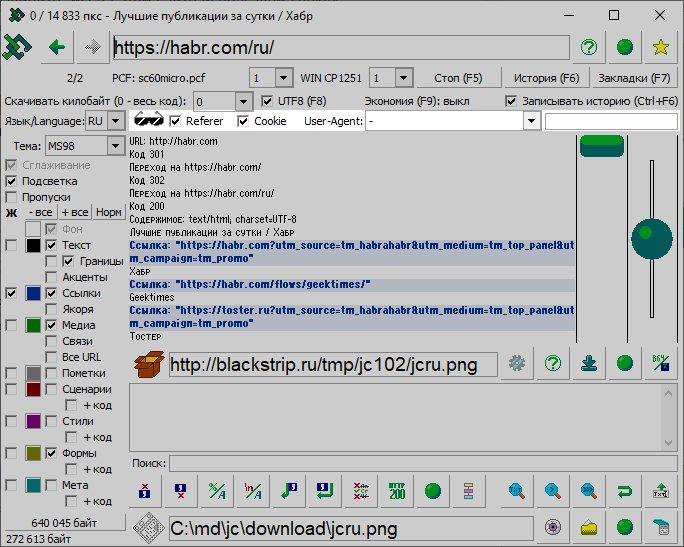This screenshot has width=684, height=547.
Task: Click icon with red X above blue quote
Action: click(x=145, y=491)
